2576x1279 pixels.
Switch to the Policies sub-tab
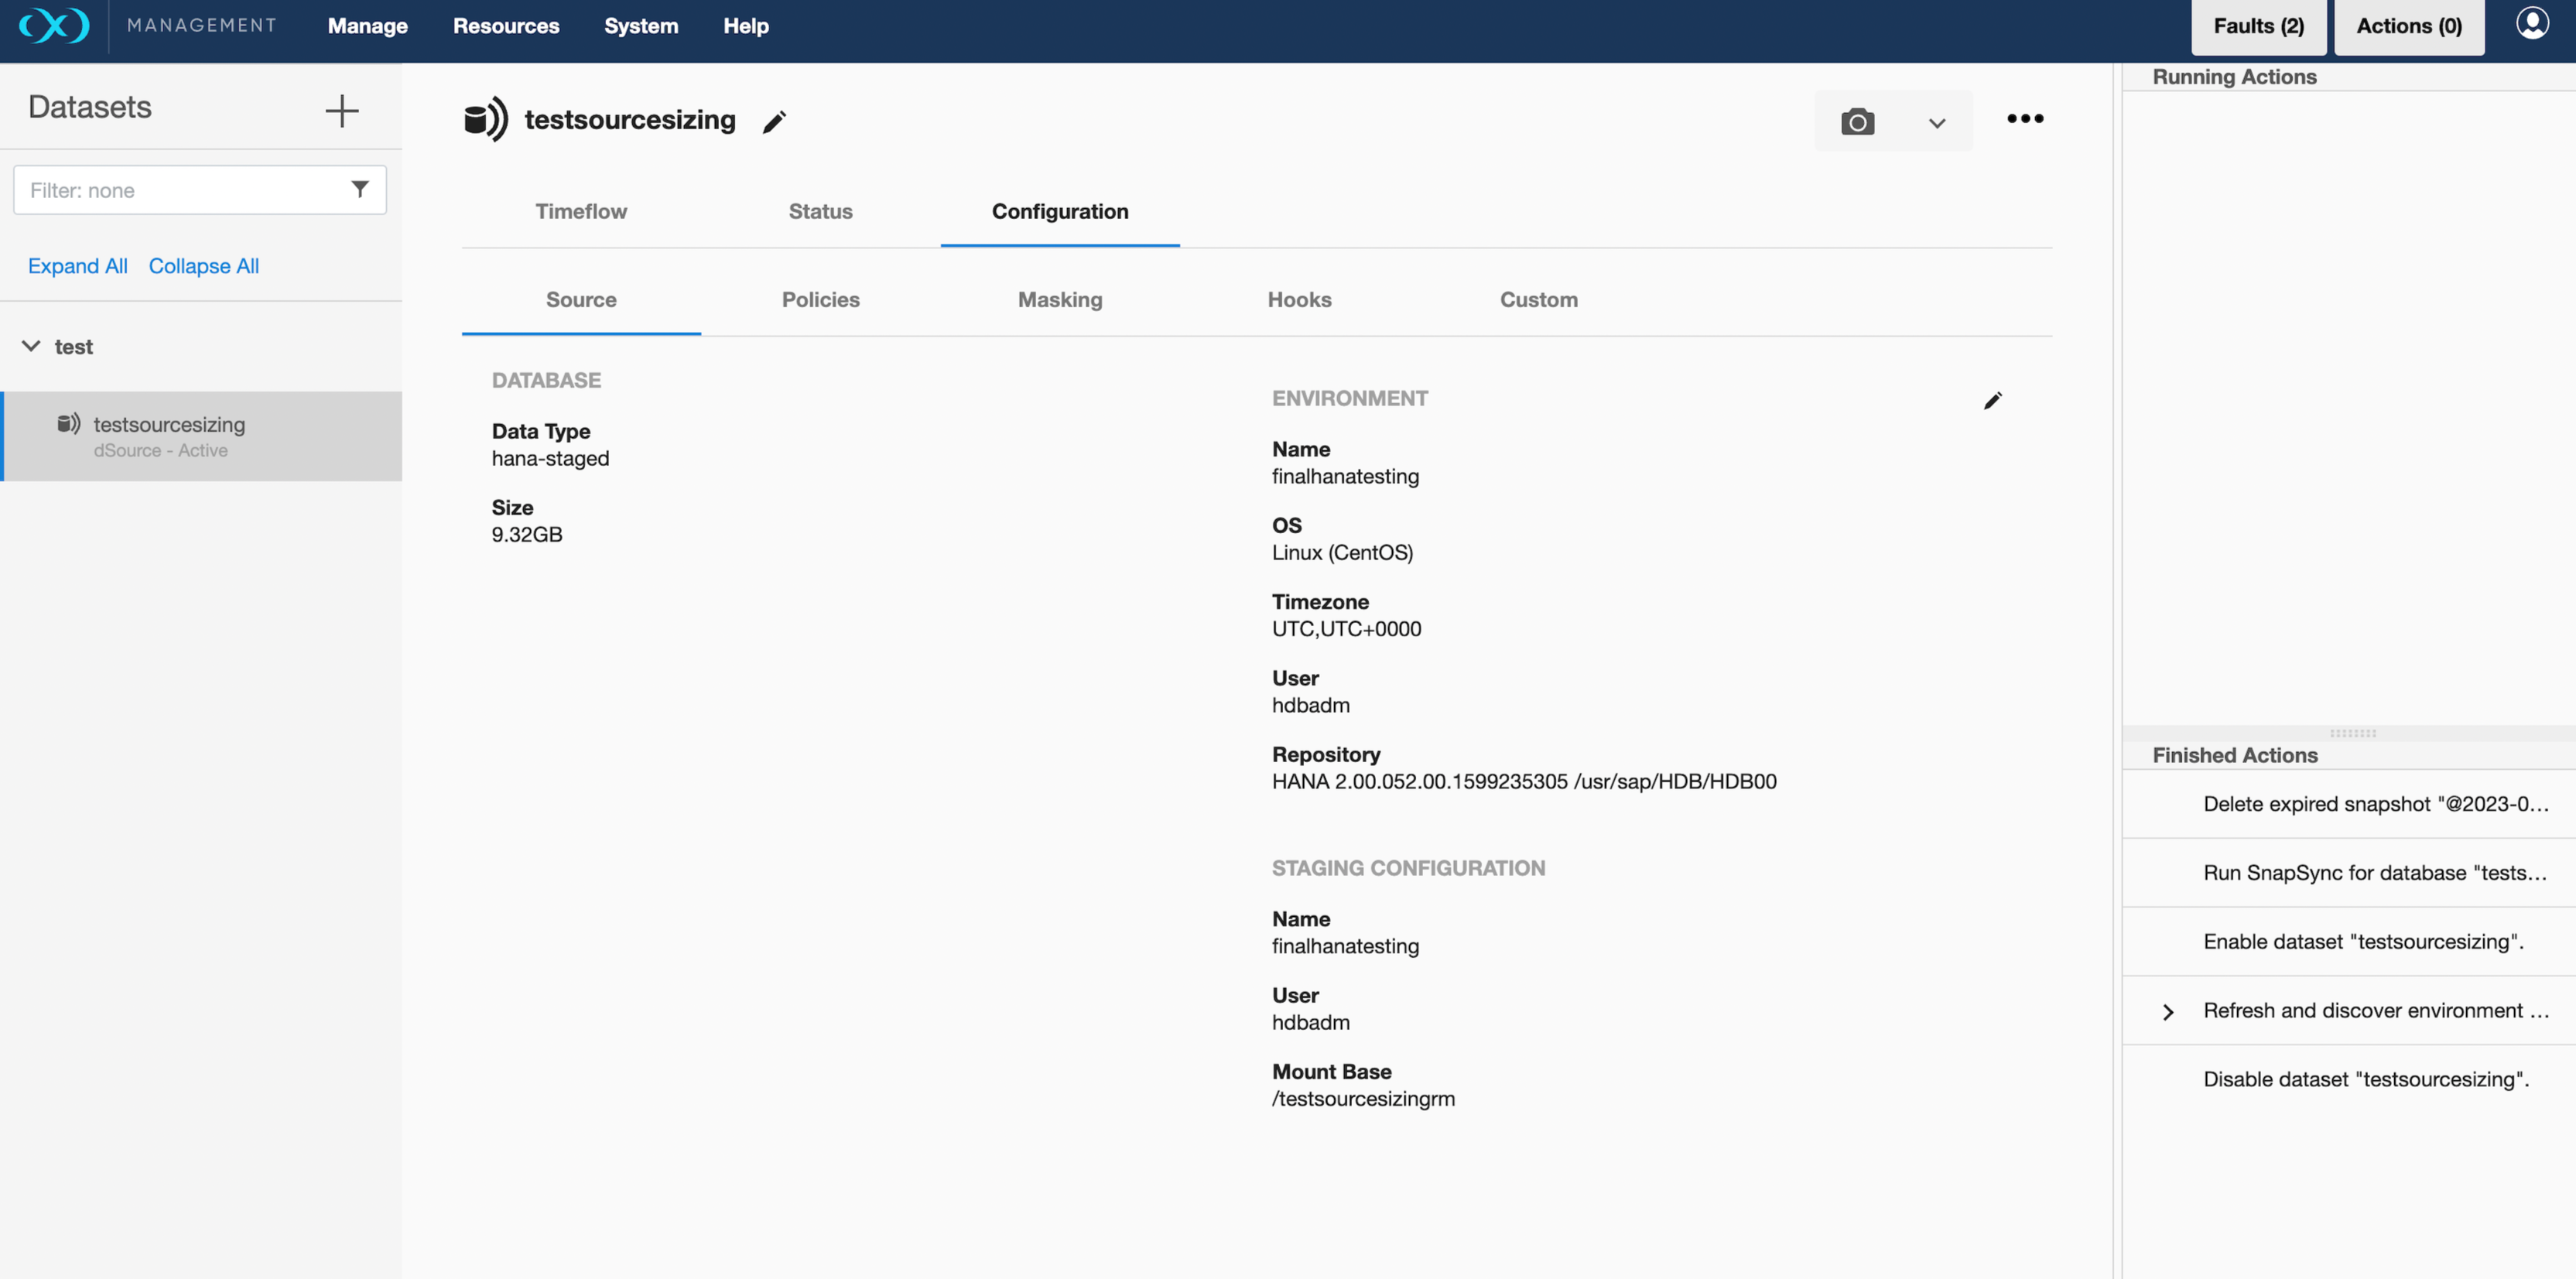coord(819,299)
